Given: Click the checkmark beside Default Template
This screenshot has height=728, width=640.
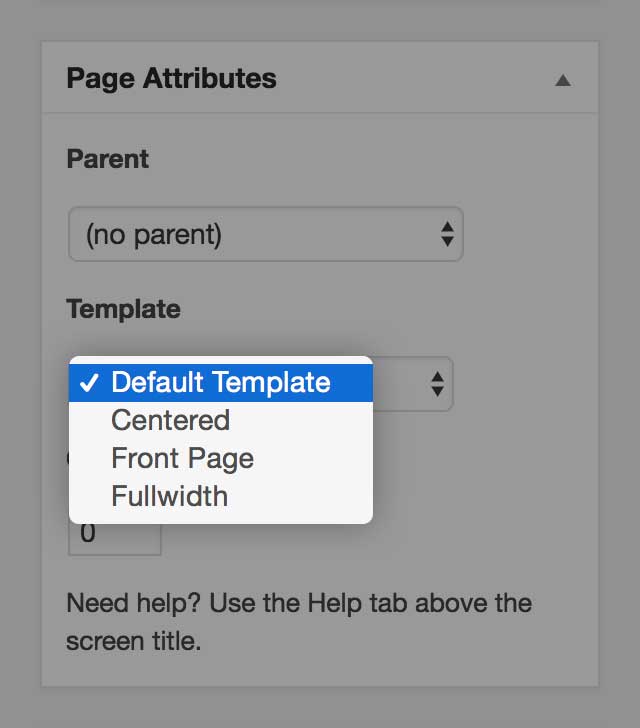Looking at the screenshot, I should pyautogui.click(x=89, y=383).
